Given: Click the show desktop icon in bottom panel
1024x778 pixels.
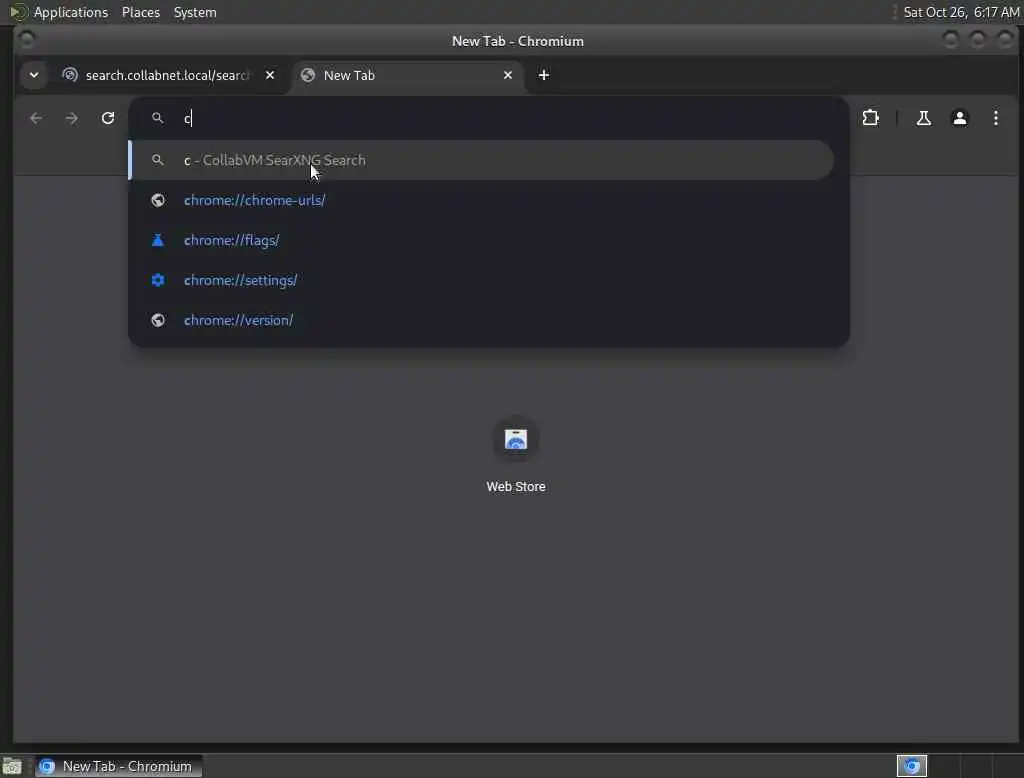Looking at the screenshot, I should [12, 766].
